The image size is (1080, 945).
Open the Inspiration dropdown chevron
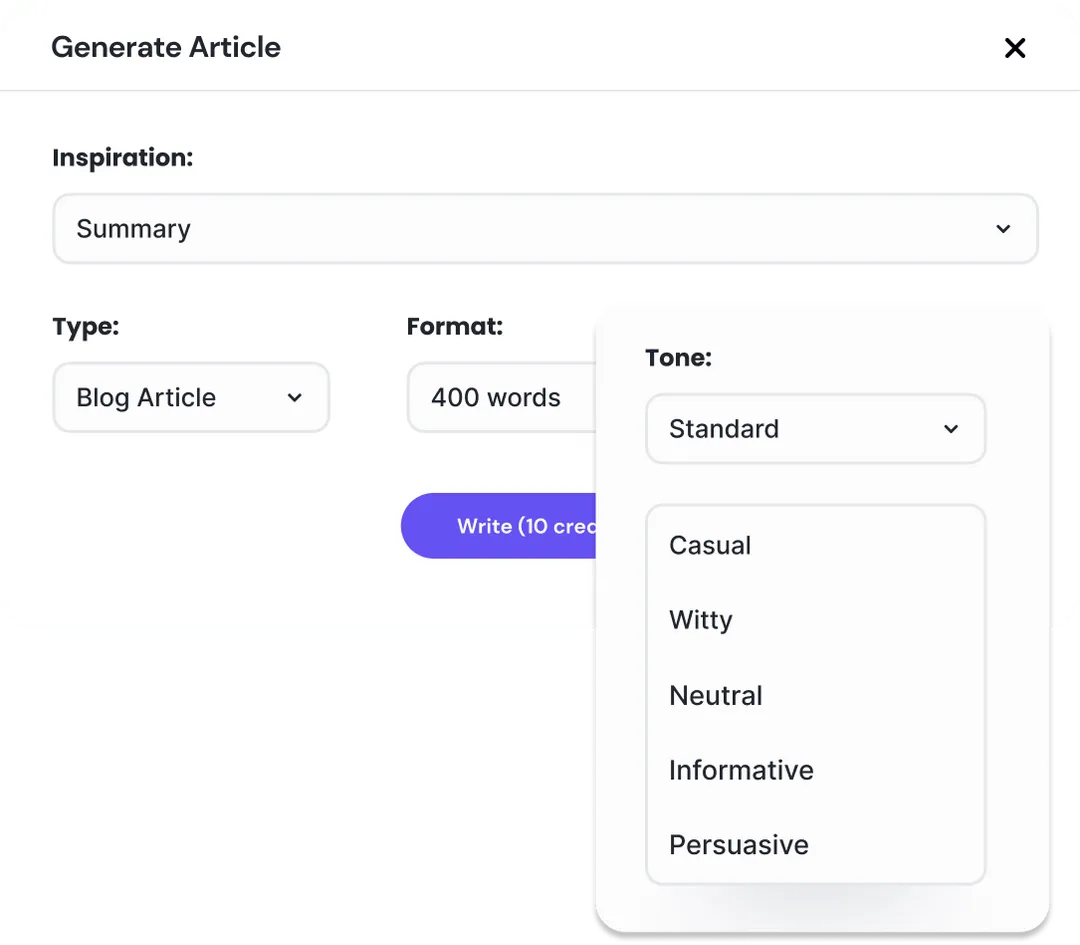point(1003,229)
